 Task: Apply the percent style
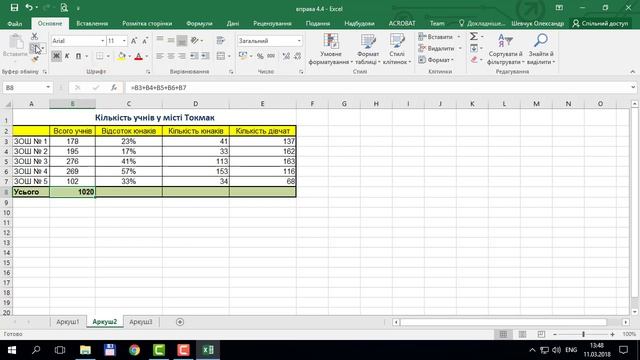(x=260, y=56)
